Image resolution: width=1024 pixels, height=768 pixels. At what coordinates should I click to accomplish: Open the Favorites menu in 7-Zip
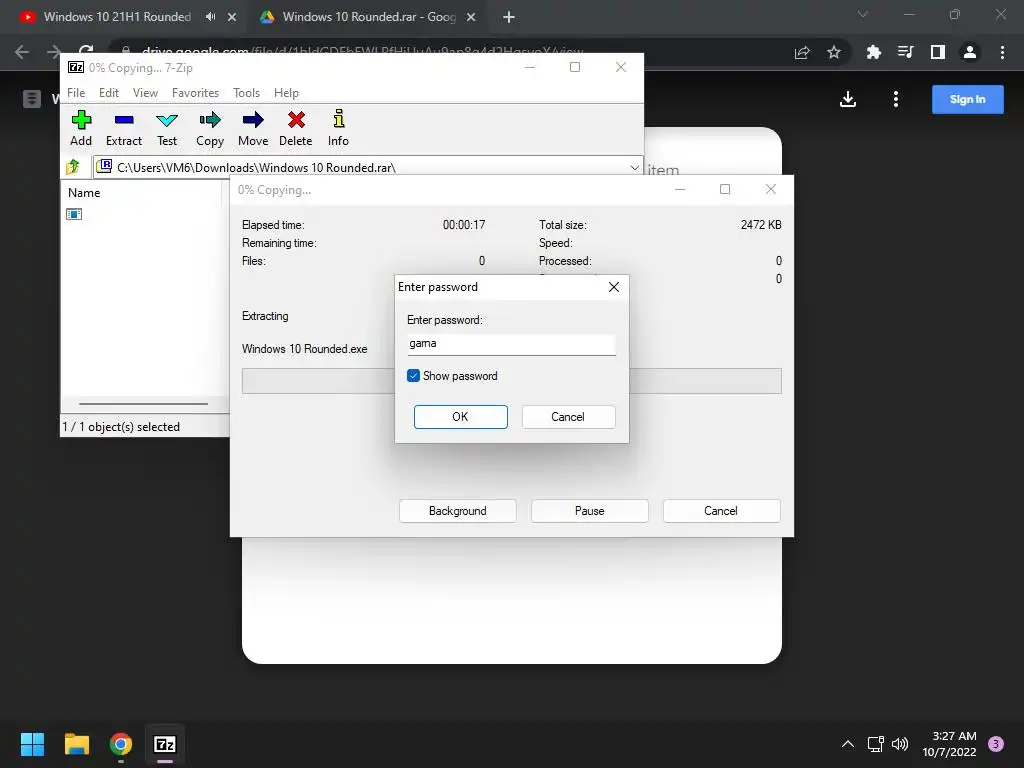point(195,93)
